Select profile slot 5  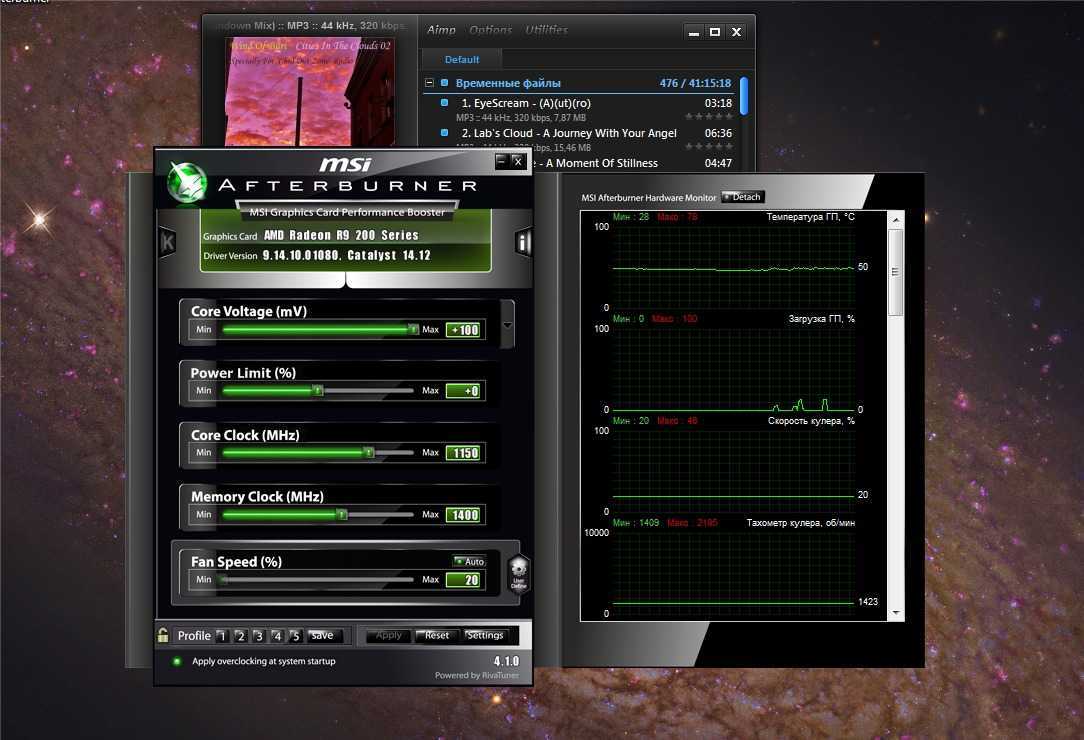click(295, 636)
